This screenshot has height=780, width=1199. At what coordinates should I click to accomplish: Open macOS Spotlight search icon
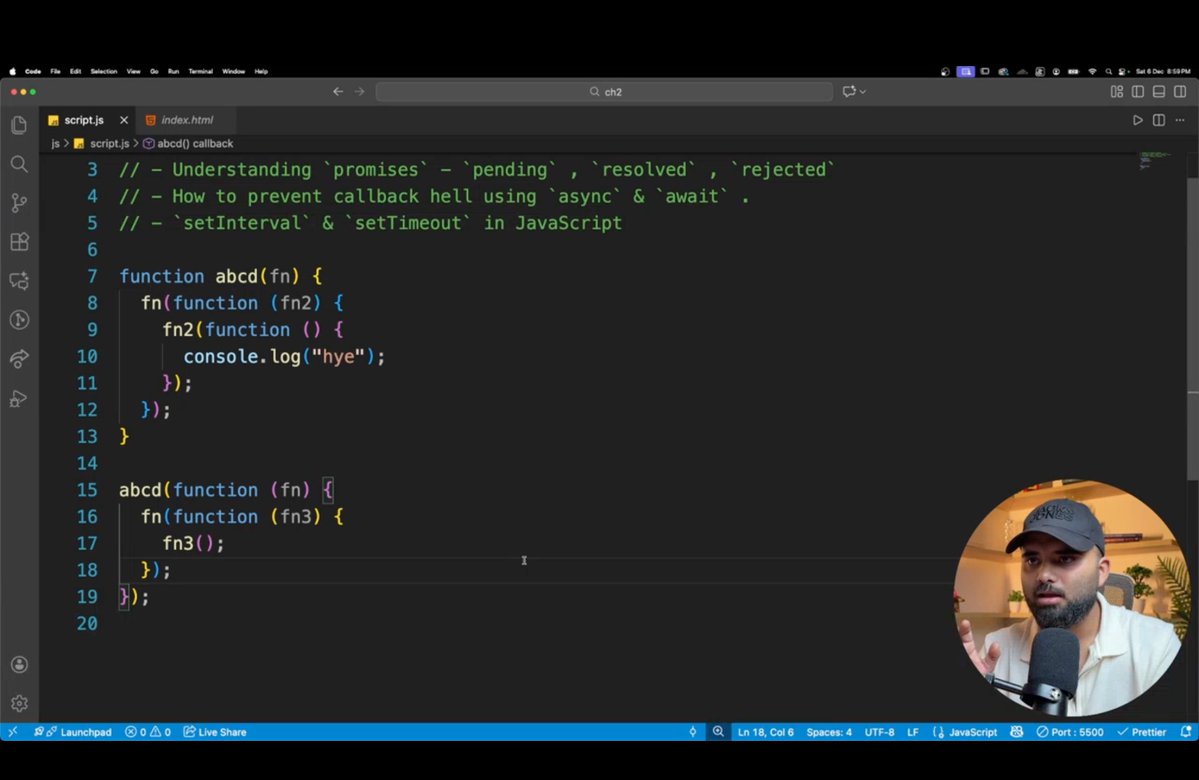point(1108,71)
